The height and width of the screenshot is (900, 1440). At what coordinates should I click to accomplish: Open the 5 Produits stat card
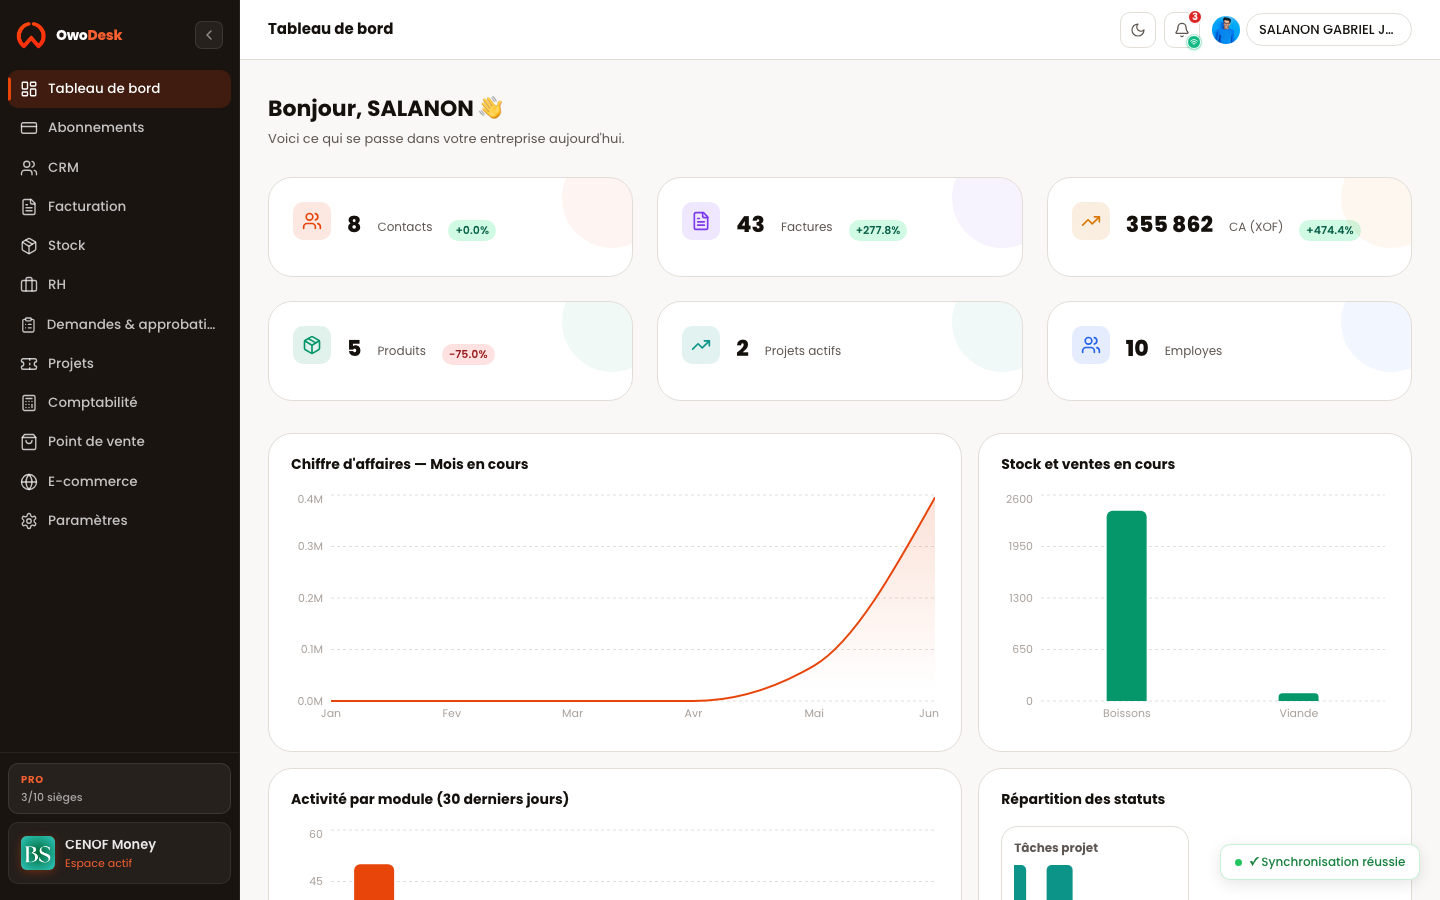pyautogui.click(x=450, y=351)
